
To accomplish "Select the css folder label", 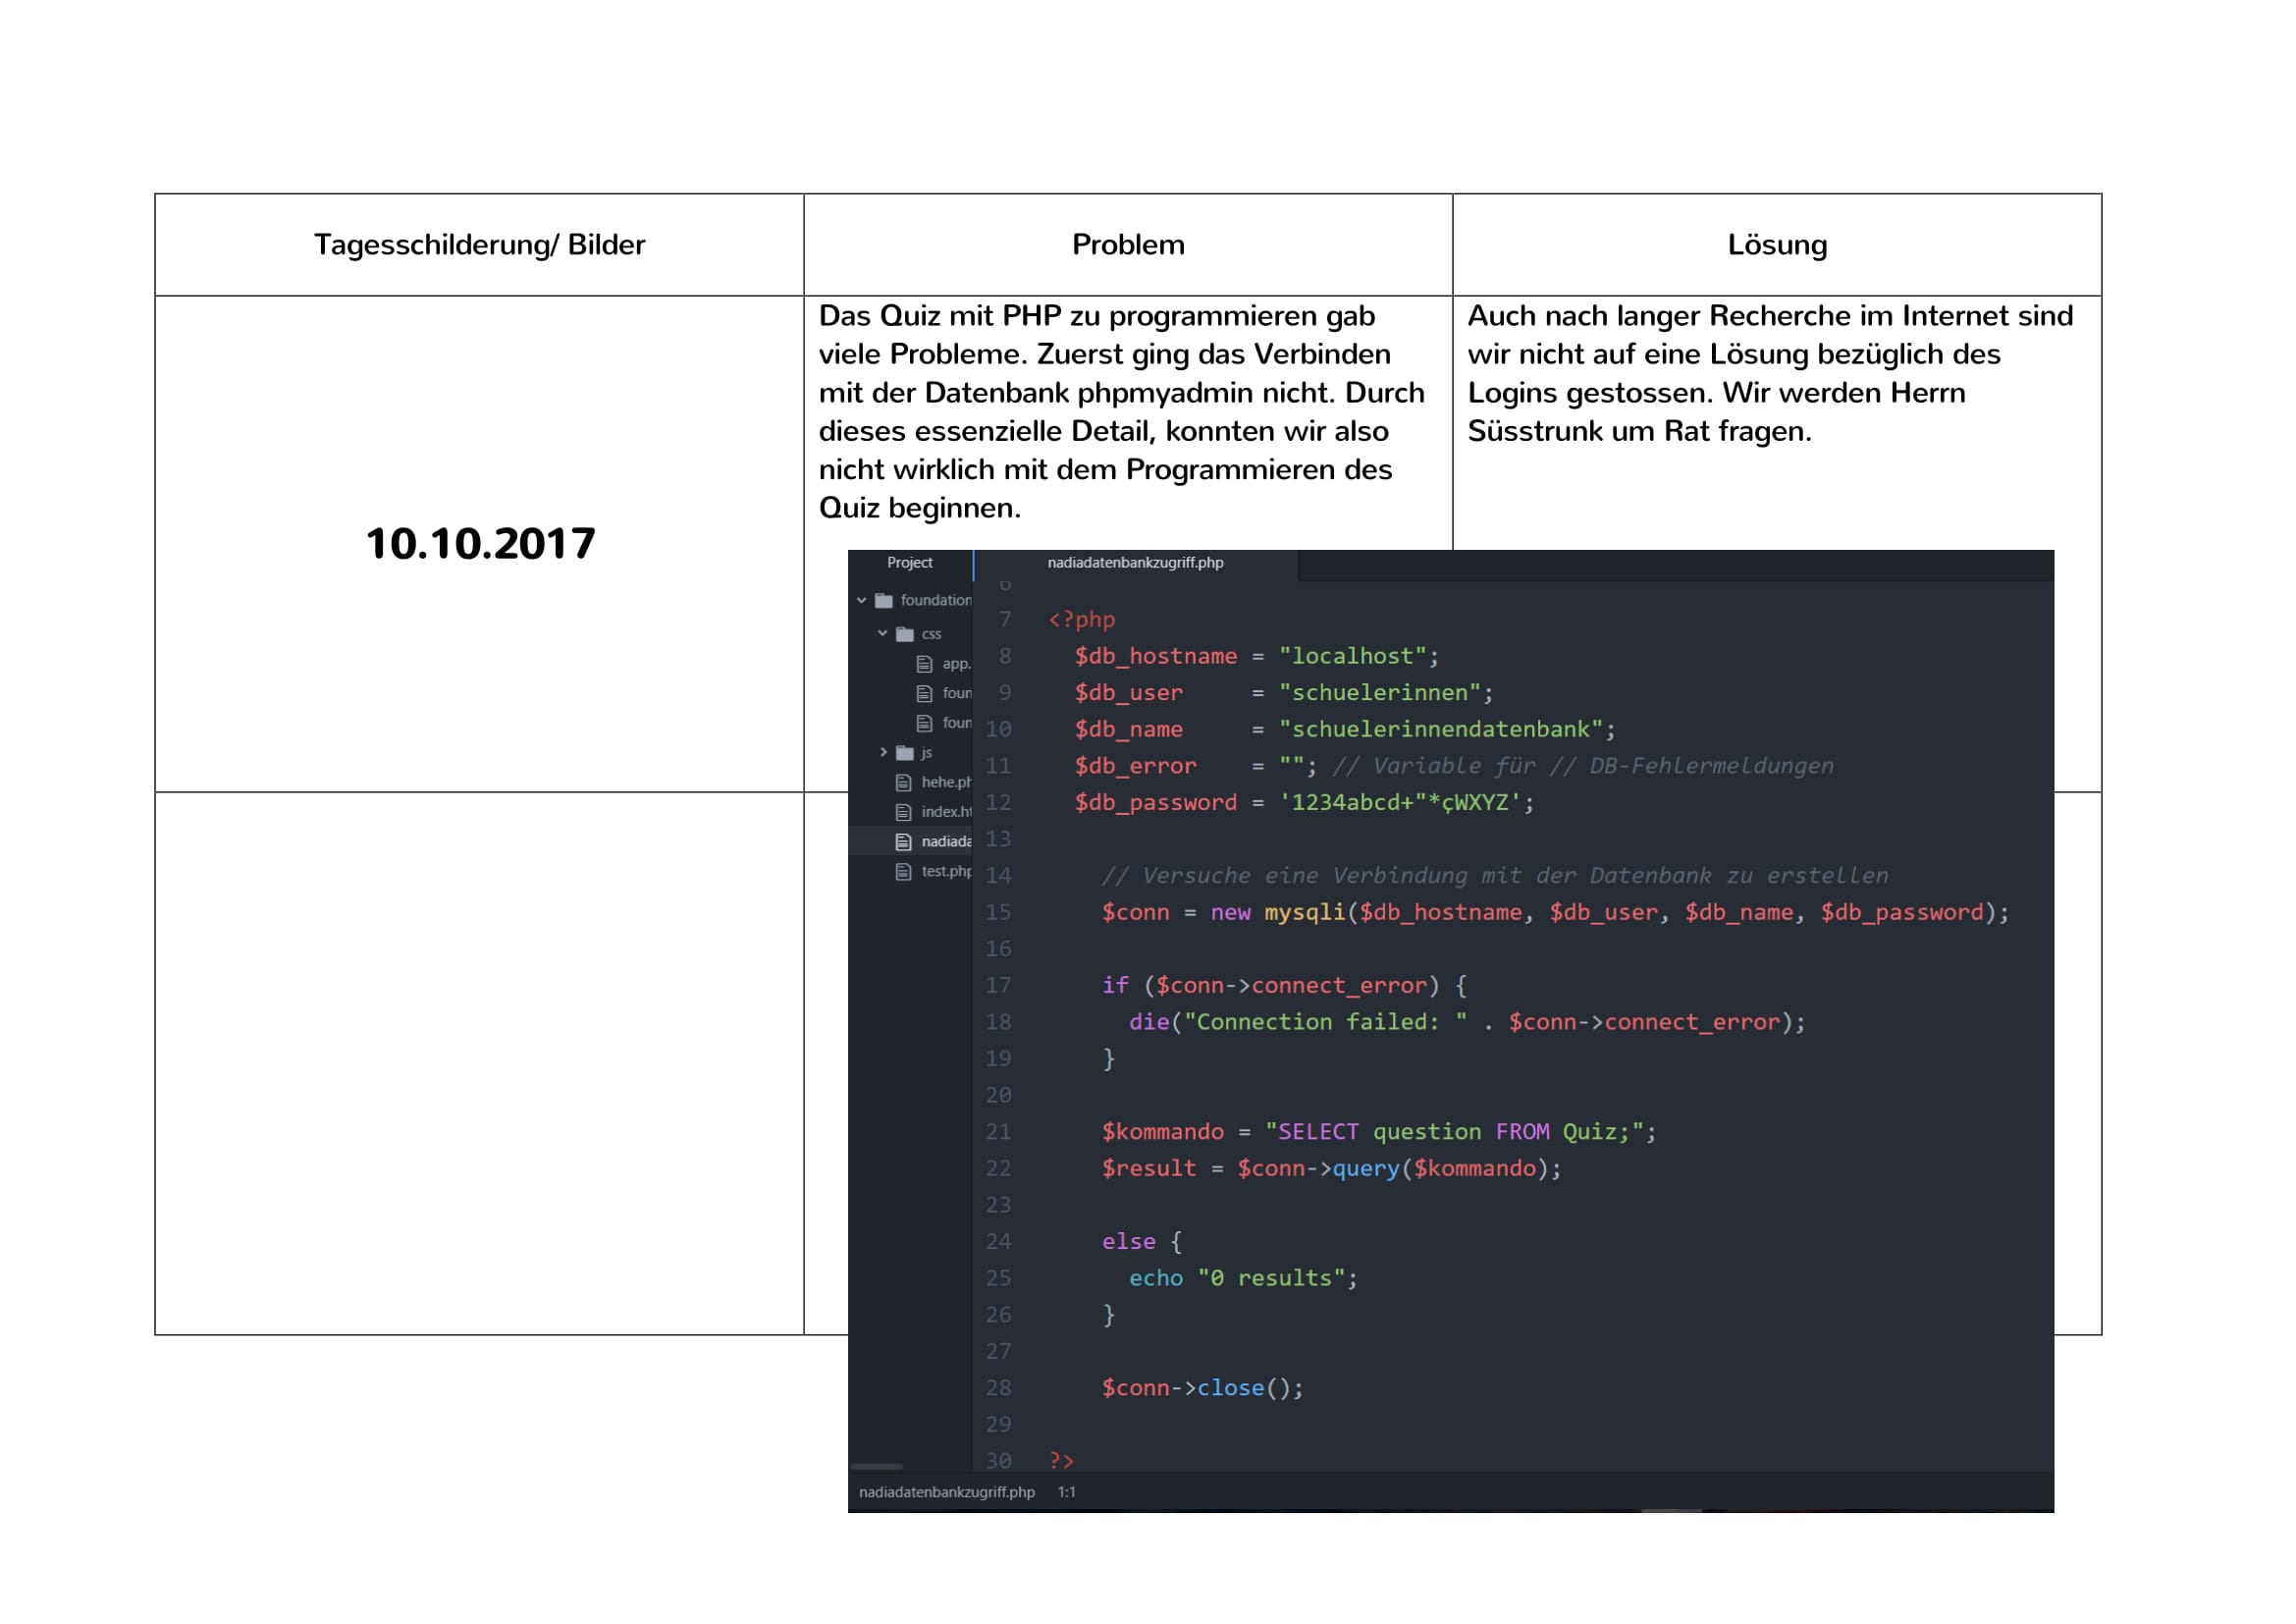I will click(x=931, y=634).
